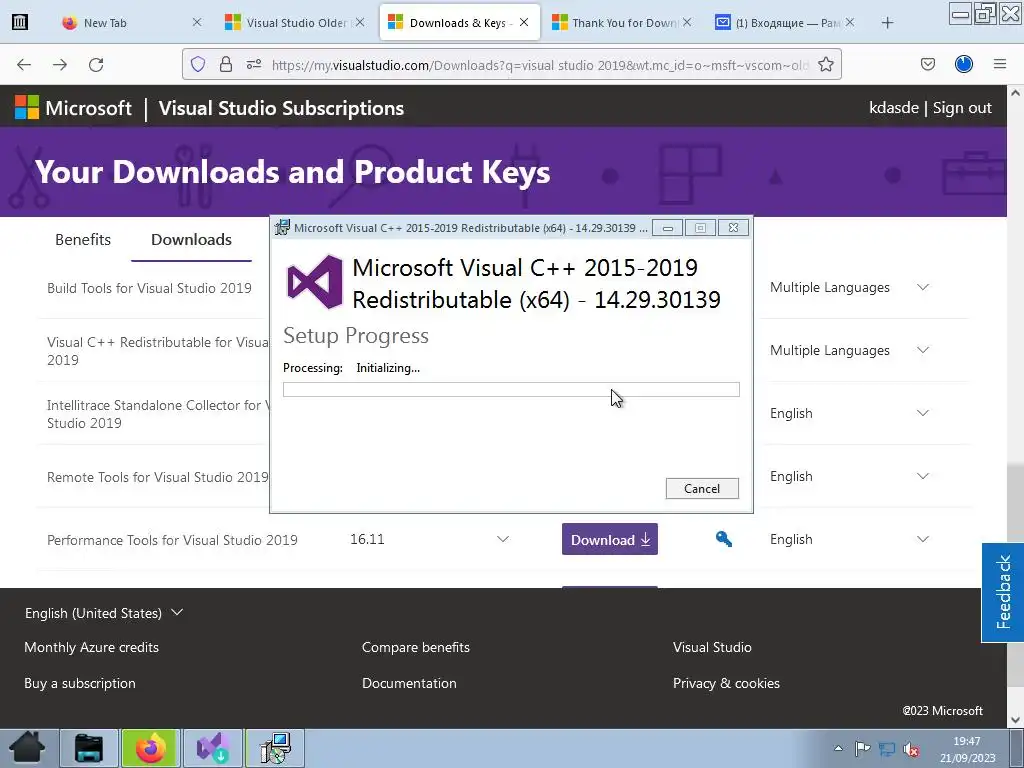Reload the Downloads page
Viewport: 1024px width, 768px height.
click(x=96, y=64)
